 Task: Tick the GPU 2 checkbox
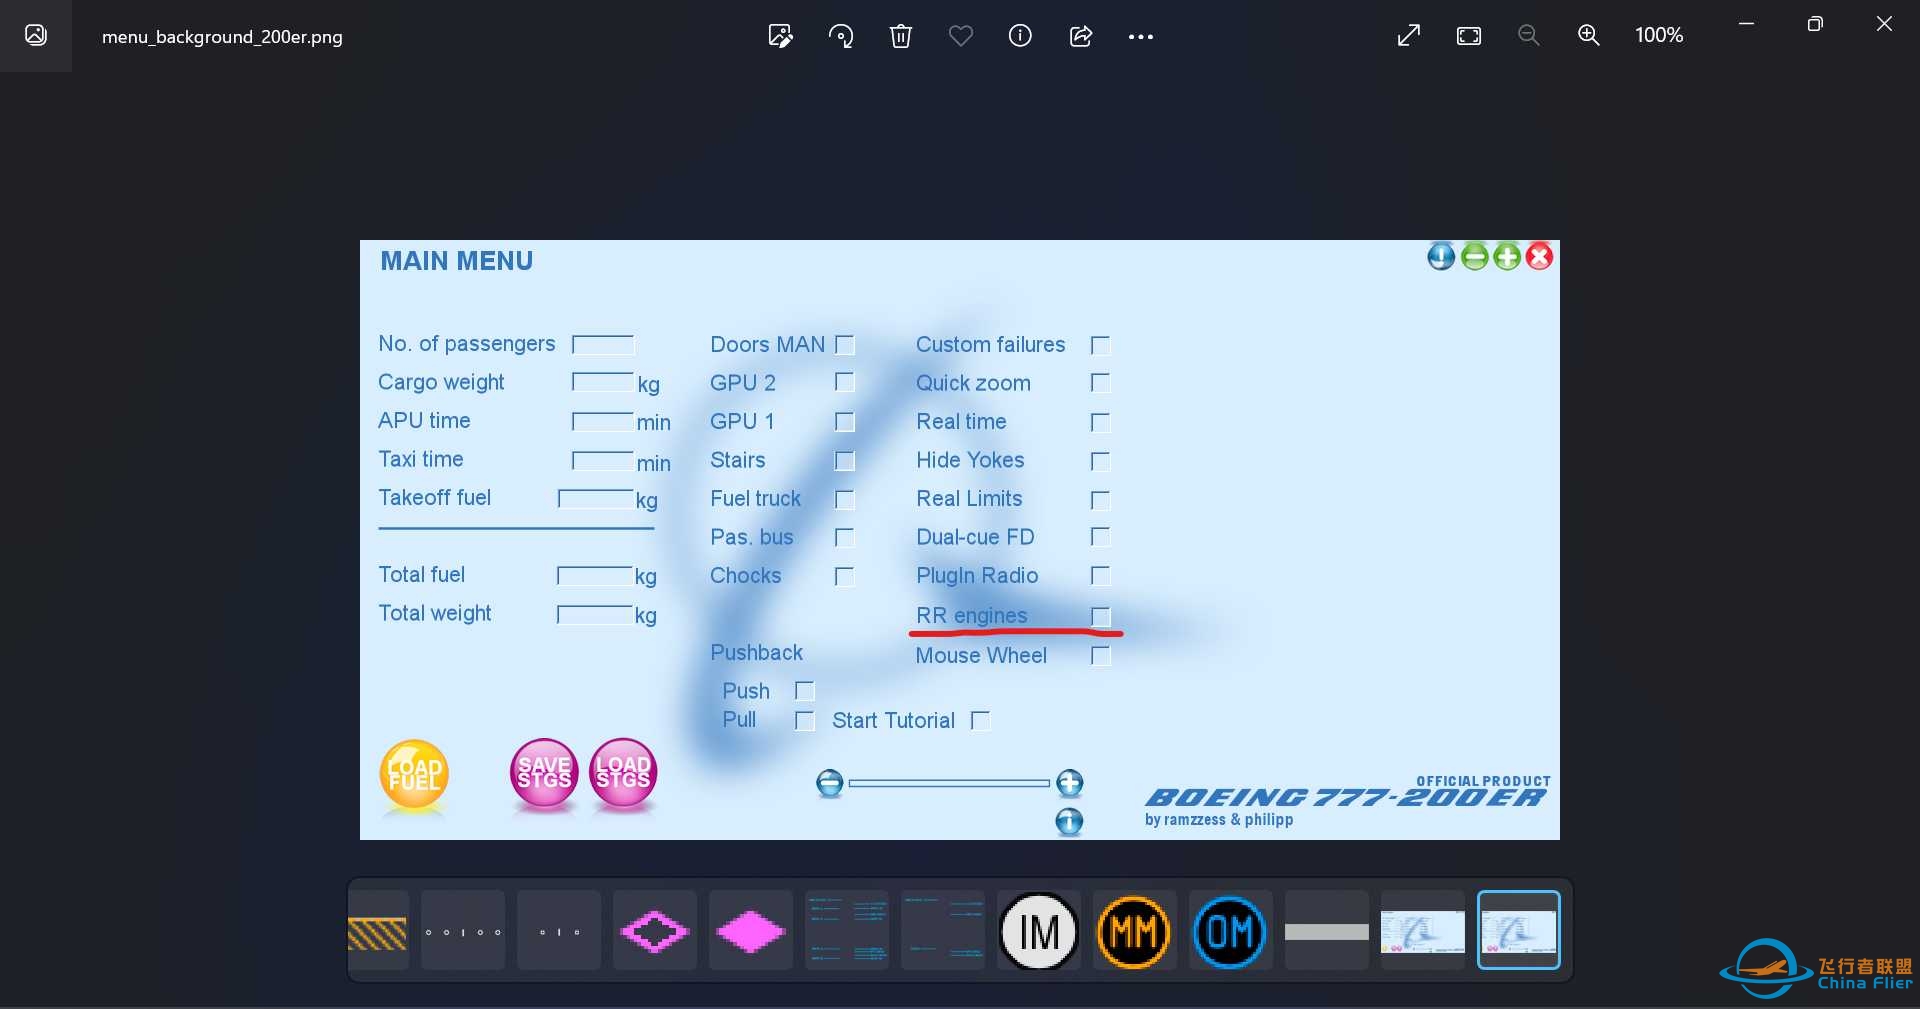pyautogui.click(x=845, y=383)
